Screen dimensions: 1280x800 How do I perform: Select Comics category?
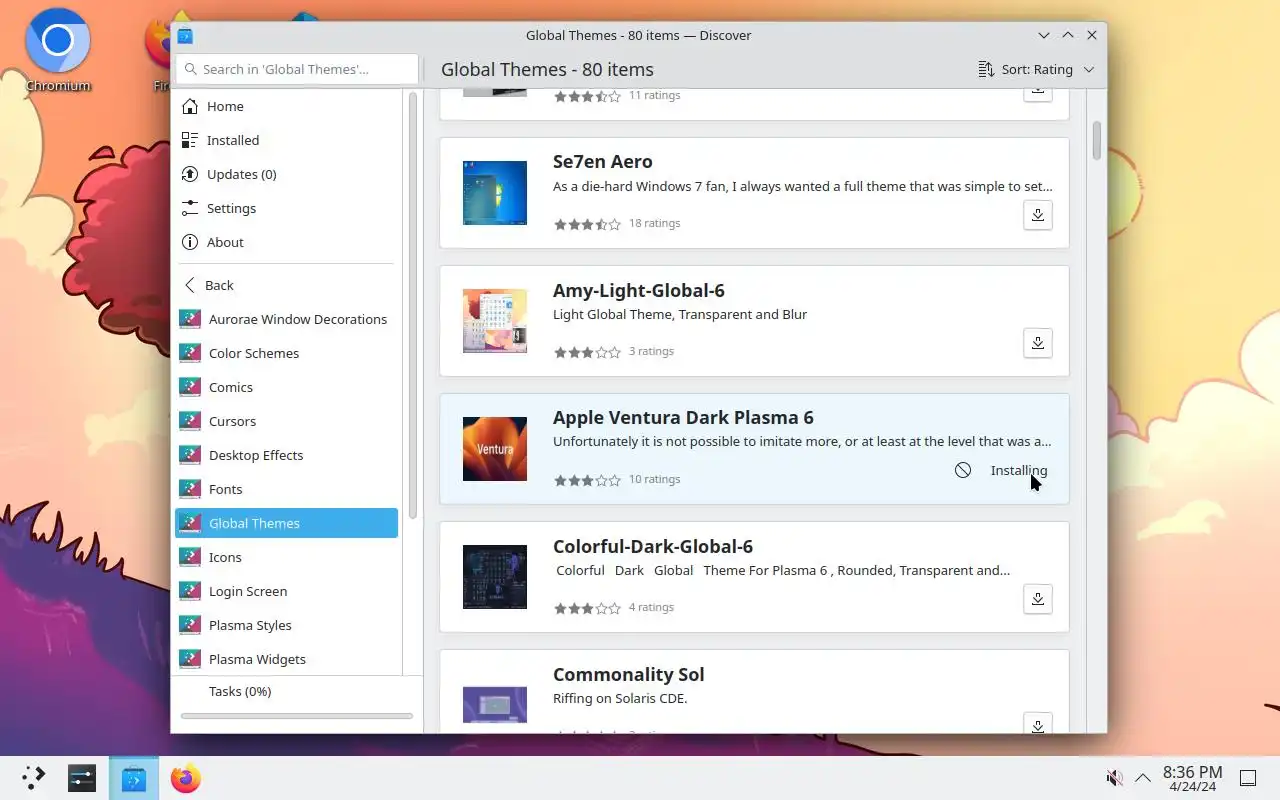click(287, 387)
